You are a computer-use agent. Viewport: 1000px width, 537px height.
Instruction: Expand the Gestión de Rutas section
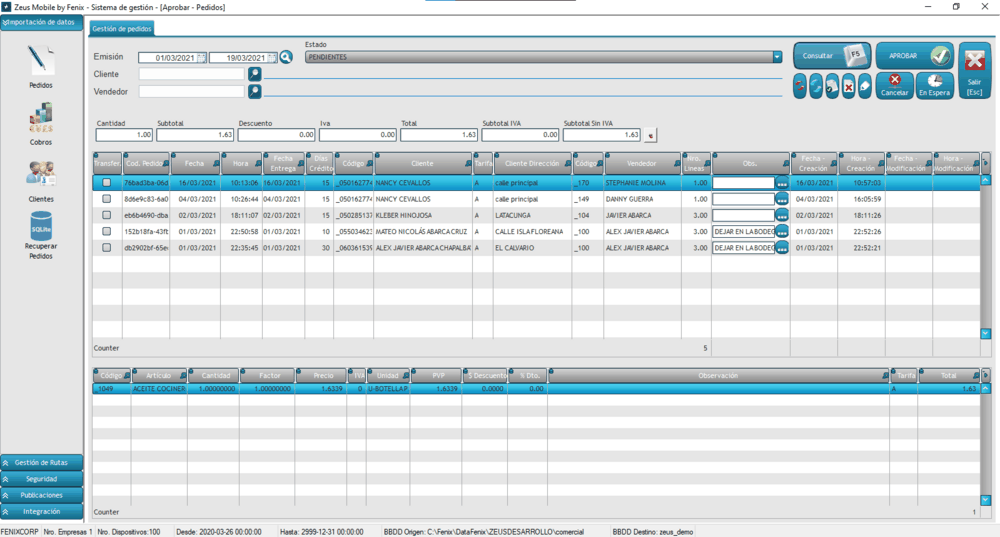click(41, 462)
